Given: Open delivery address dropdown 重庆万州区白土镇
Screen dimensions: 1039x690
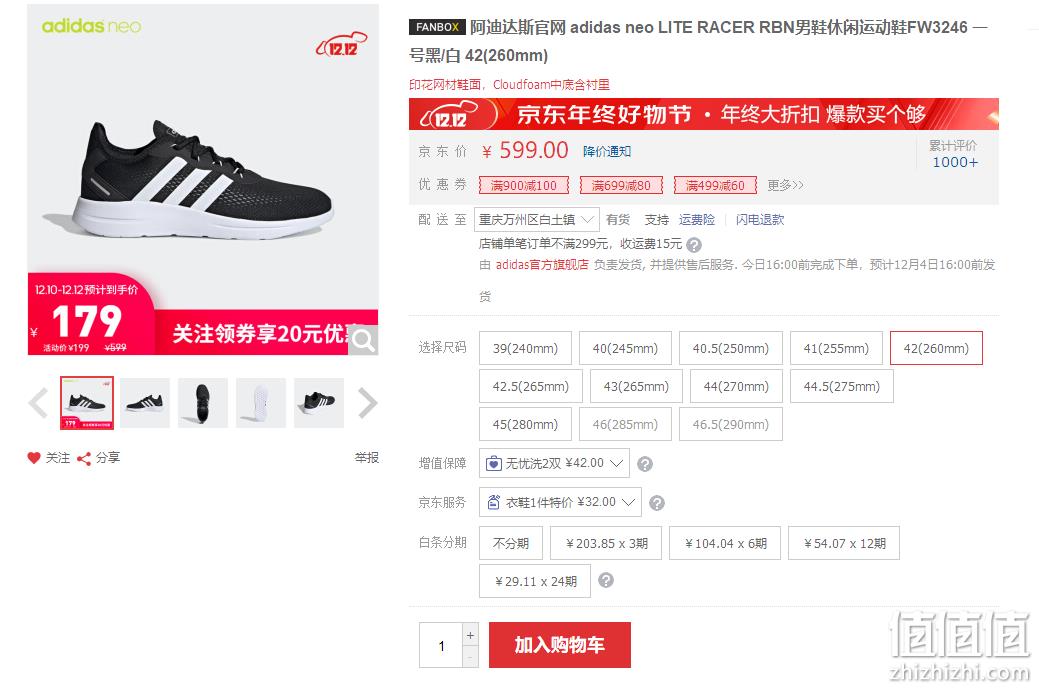Looking at the screenshot, I should [x=537, y=219].
